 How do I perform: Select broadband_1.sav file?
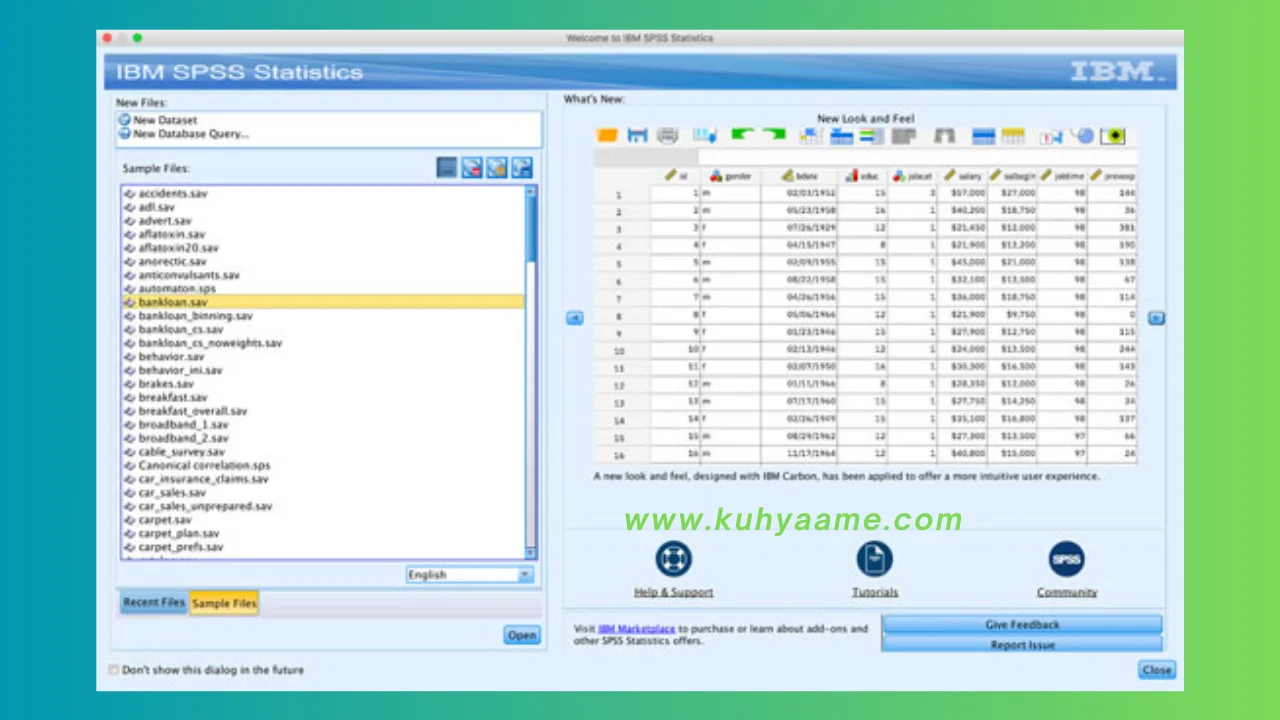click(x=322, y=424)
